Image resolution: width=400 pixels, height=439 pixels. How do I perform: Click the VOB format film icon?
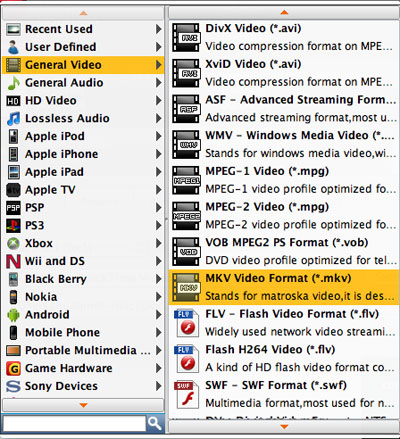pyautogui.click(x=186, y=251)
